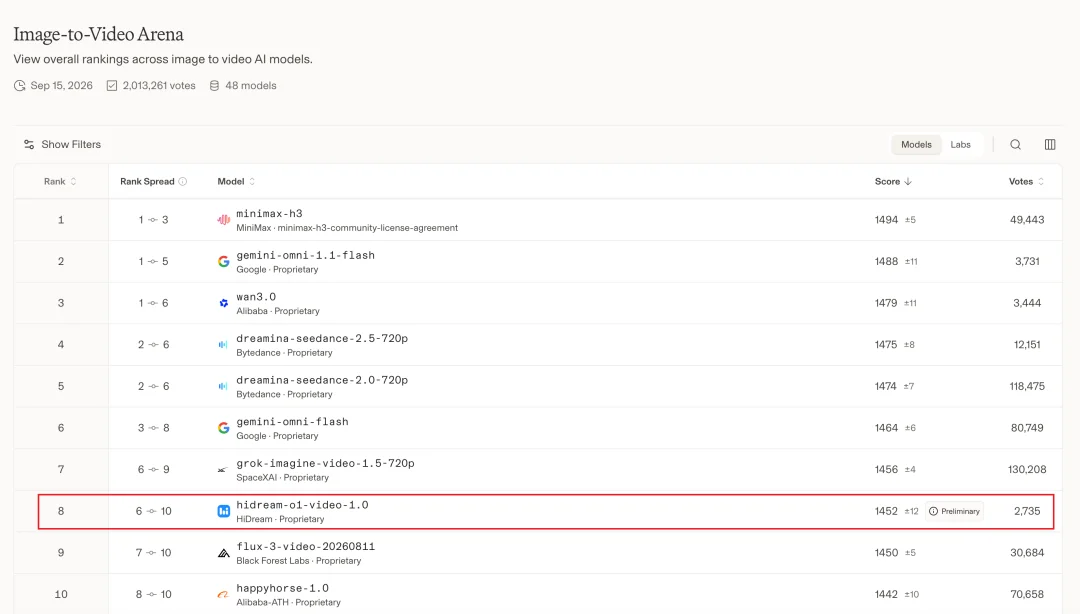Click the MiniMax license agreement subtitle
This screenshot has width=1080, height=614.
pos(346,228)
